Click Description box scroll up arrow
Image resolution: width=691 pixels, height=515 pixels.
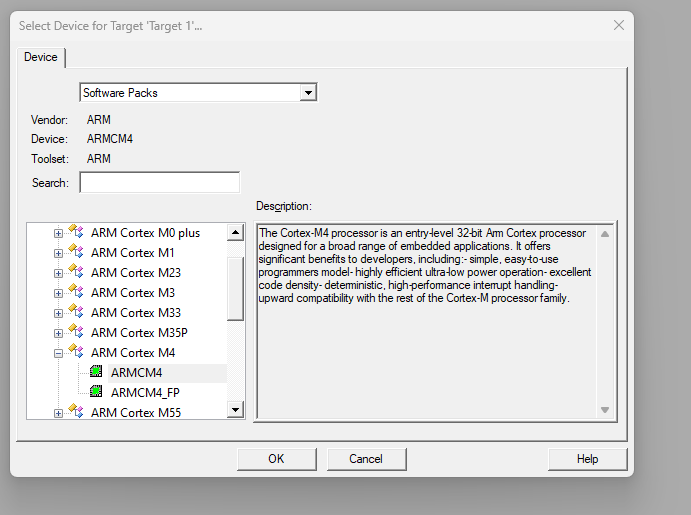(x=605, y=234)
